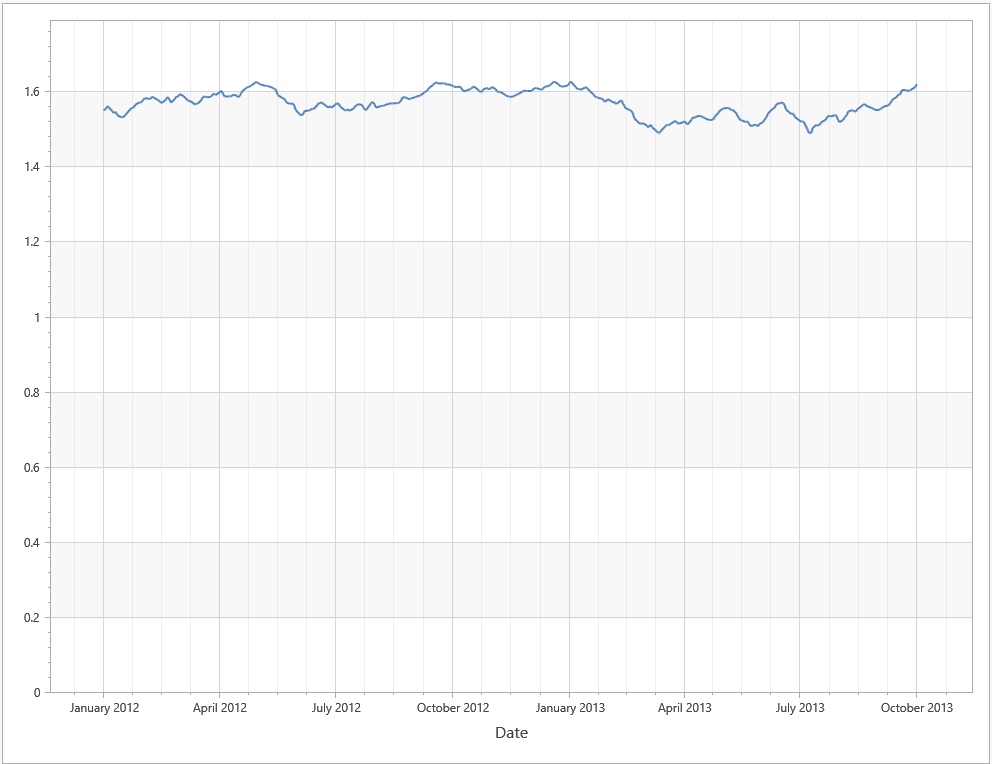992x764 pixels.
Task: Click the 'July 2013' x-axis label
Action: pos(800,708)
